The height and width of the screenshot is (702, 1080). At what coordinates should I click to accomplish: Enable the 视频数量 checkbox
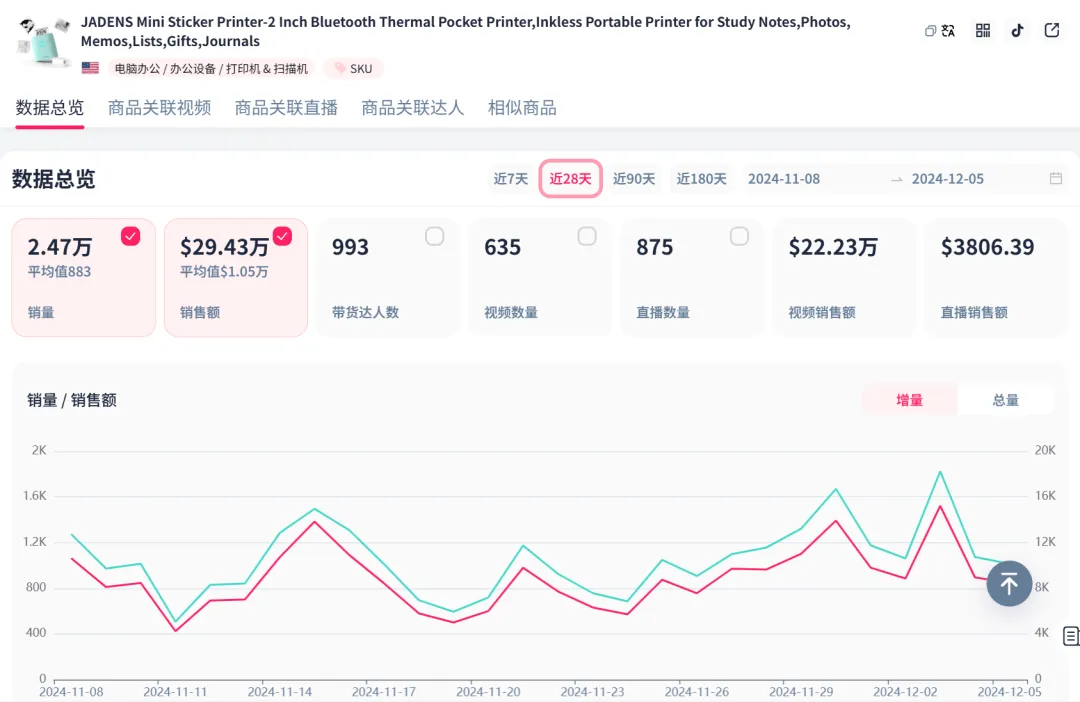pos(586,236)
